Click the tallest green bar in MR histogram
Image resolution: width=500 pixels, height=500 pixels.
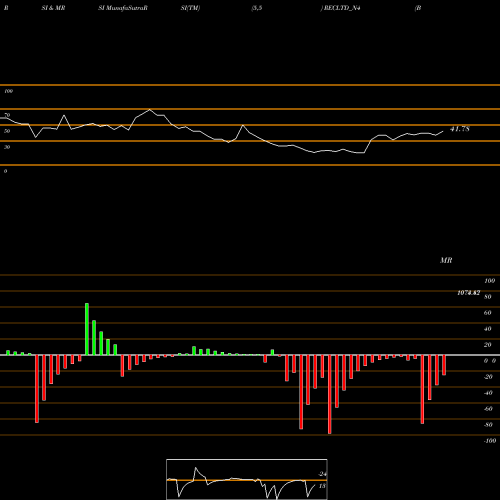(x=87, y=329)
